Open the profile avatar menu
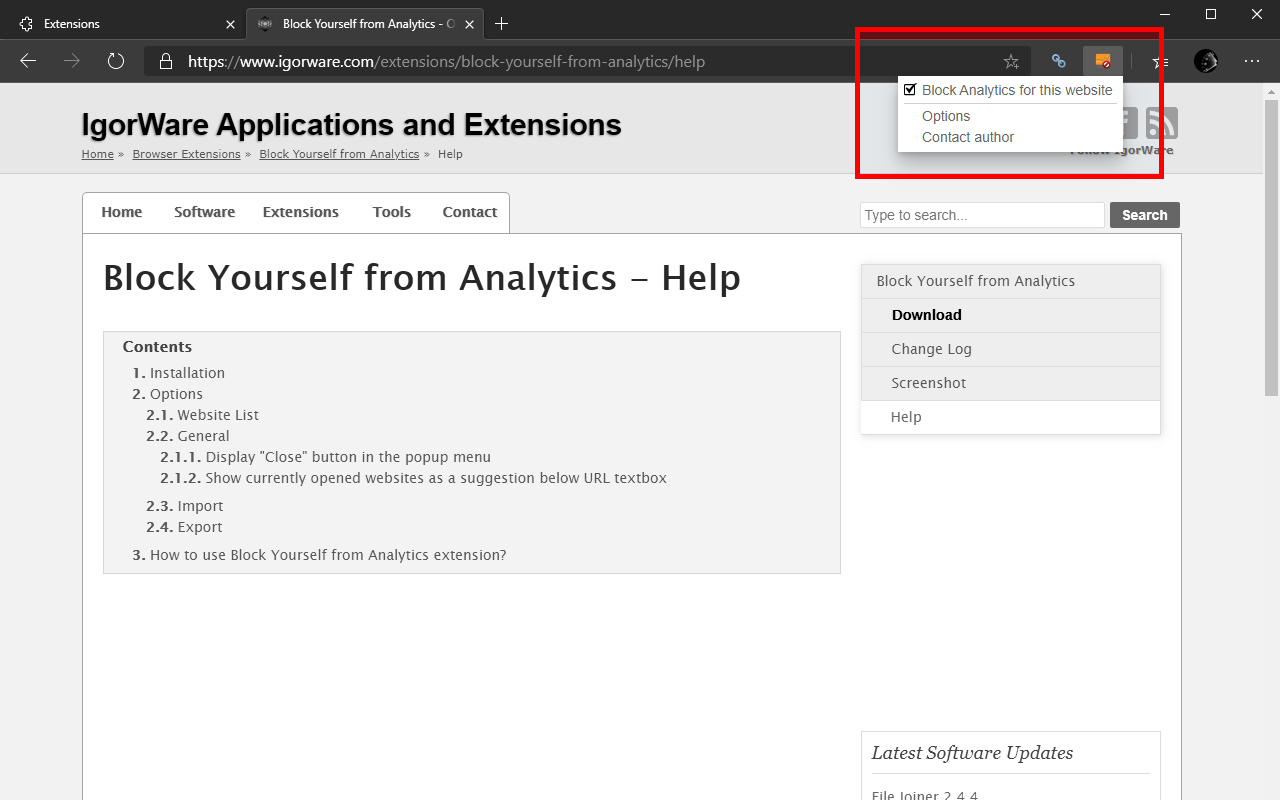The image size is (1280, 800). tap(1206, 61)
